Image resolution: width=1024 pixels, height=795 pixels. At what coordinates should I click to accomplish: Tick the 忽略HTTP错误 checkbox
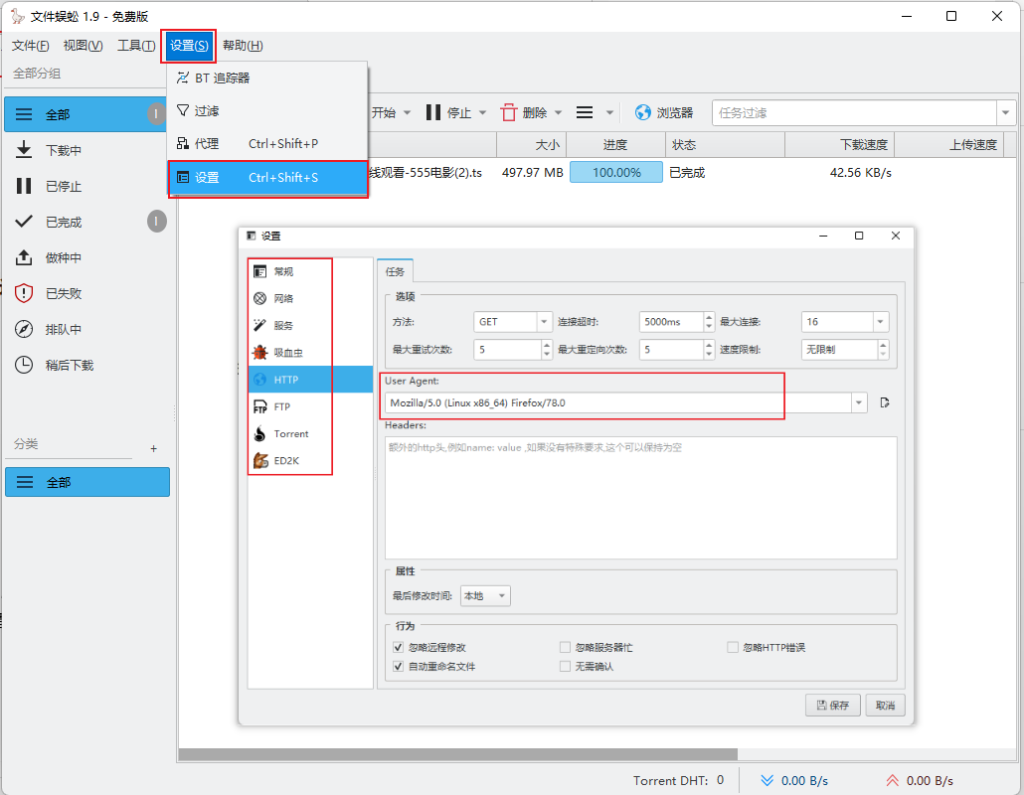[733, 647]
